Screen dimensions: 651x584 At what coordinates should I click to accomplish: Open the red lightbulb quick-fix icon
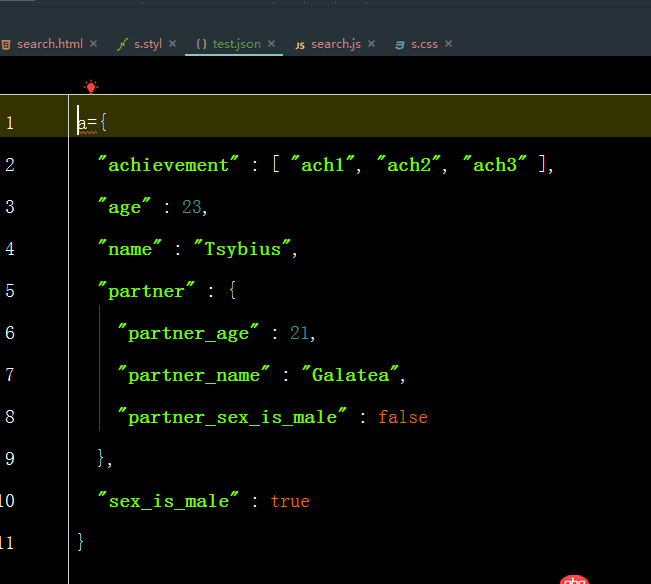(91, 87)
